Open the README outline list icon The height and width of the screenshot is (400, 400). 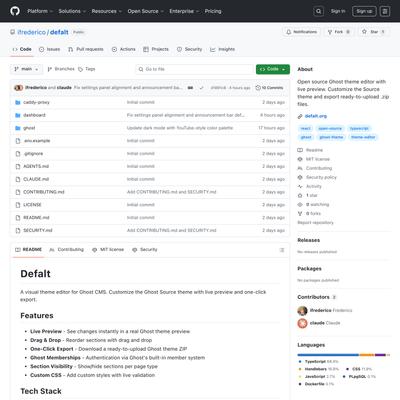point(282,250)
